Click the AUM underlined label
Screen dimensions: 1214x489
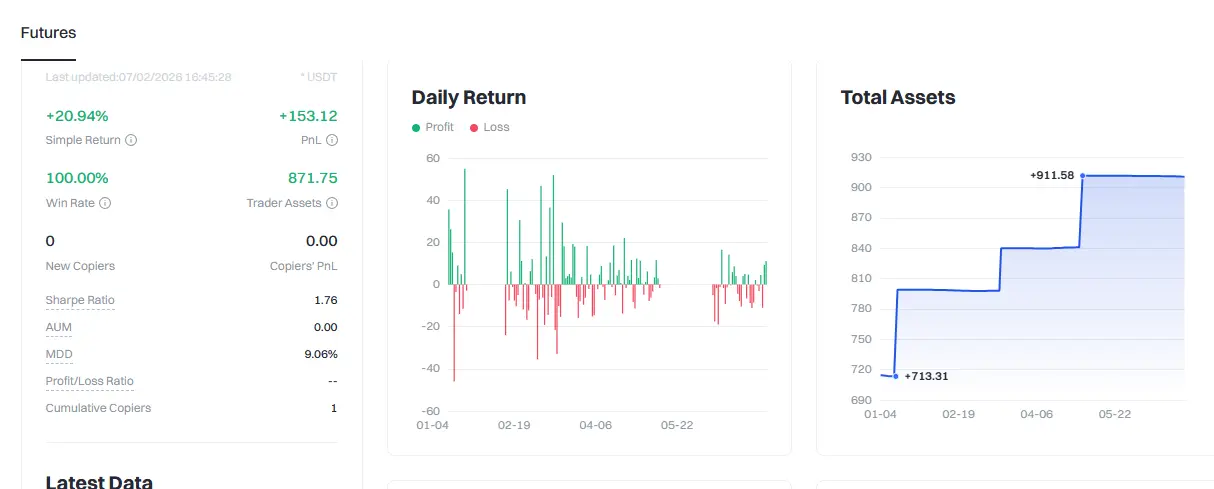pyautogui.click(x=59, y=327)
